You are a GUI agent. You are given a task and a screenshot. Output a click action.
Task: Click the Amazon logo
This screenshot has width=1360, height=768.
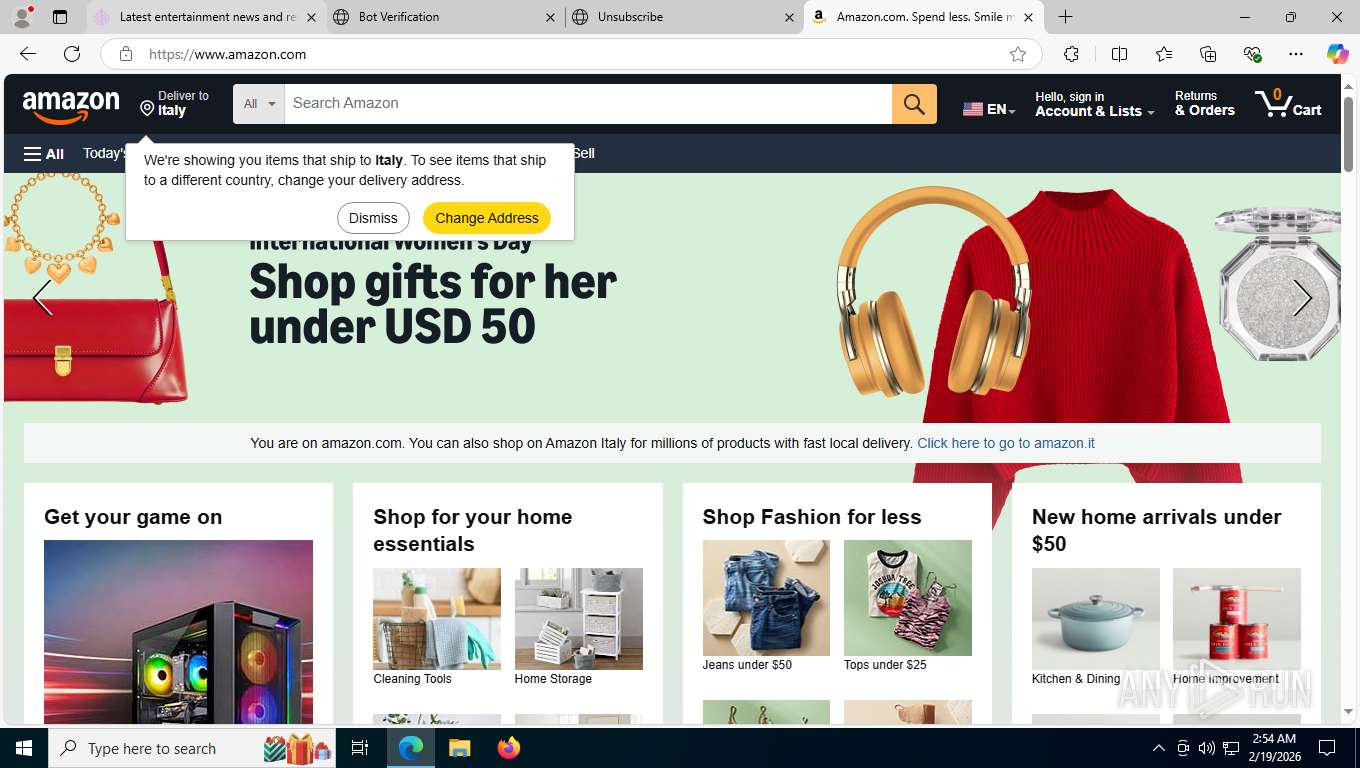pyautogui.click(x=71, y=106)
